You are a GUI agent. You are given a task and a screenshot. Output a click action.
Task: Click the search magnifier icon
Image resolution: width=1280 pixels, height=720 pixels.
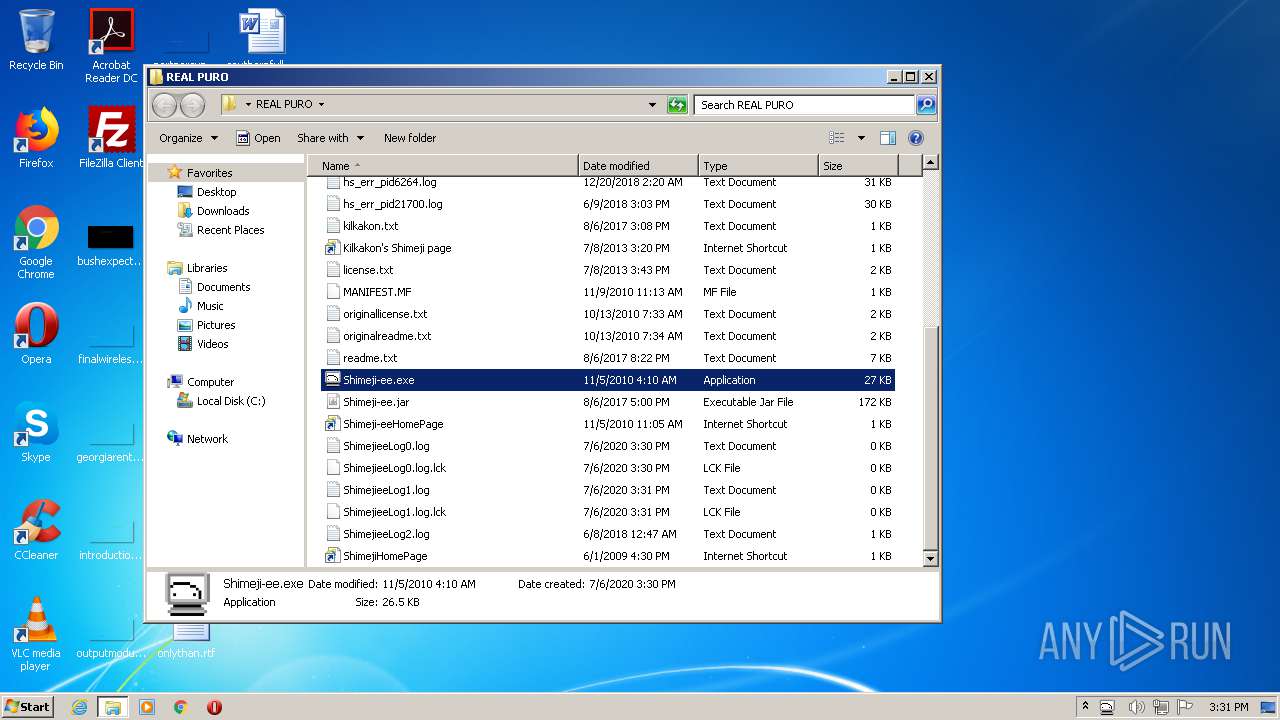[x=926, y=104]
